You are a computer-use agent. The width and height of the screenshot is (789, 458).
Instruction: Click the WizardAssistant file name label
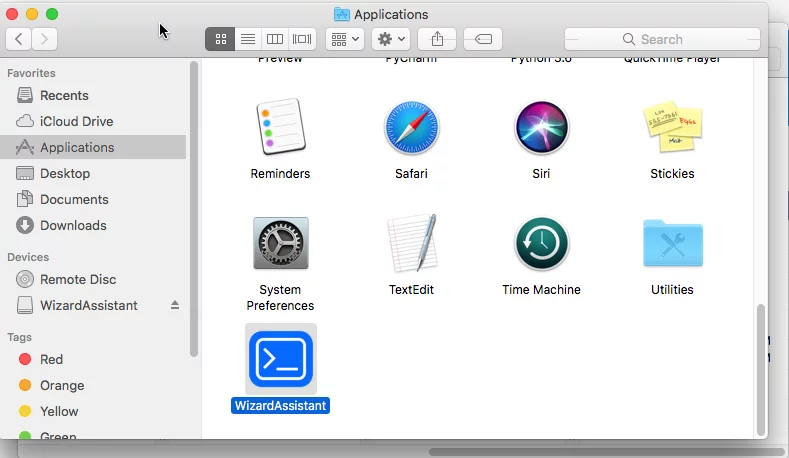[280, 406]
